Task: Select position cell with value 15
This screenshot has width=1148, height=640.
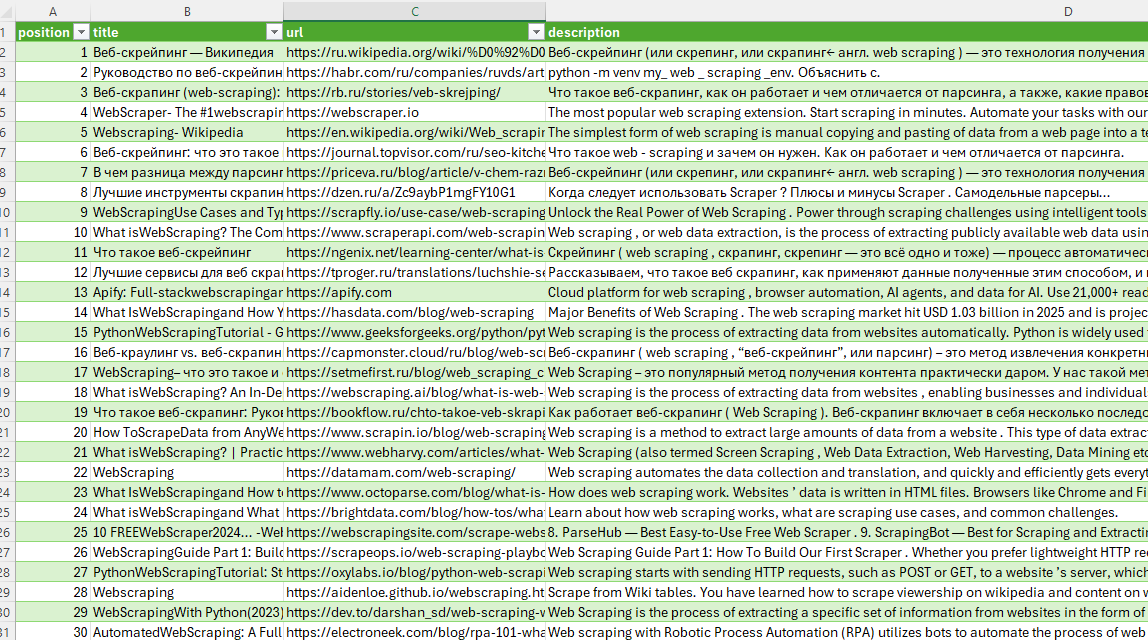Action: click(53, 332)
